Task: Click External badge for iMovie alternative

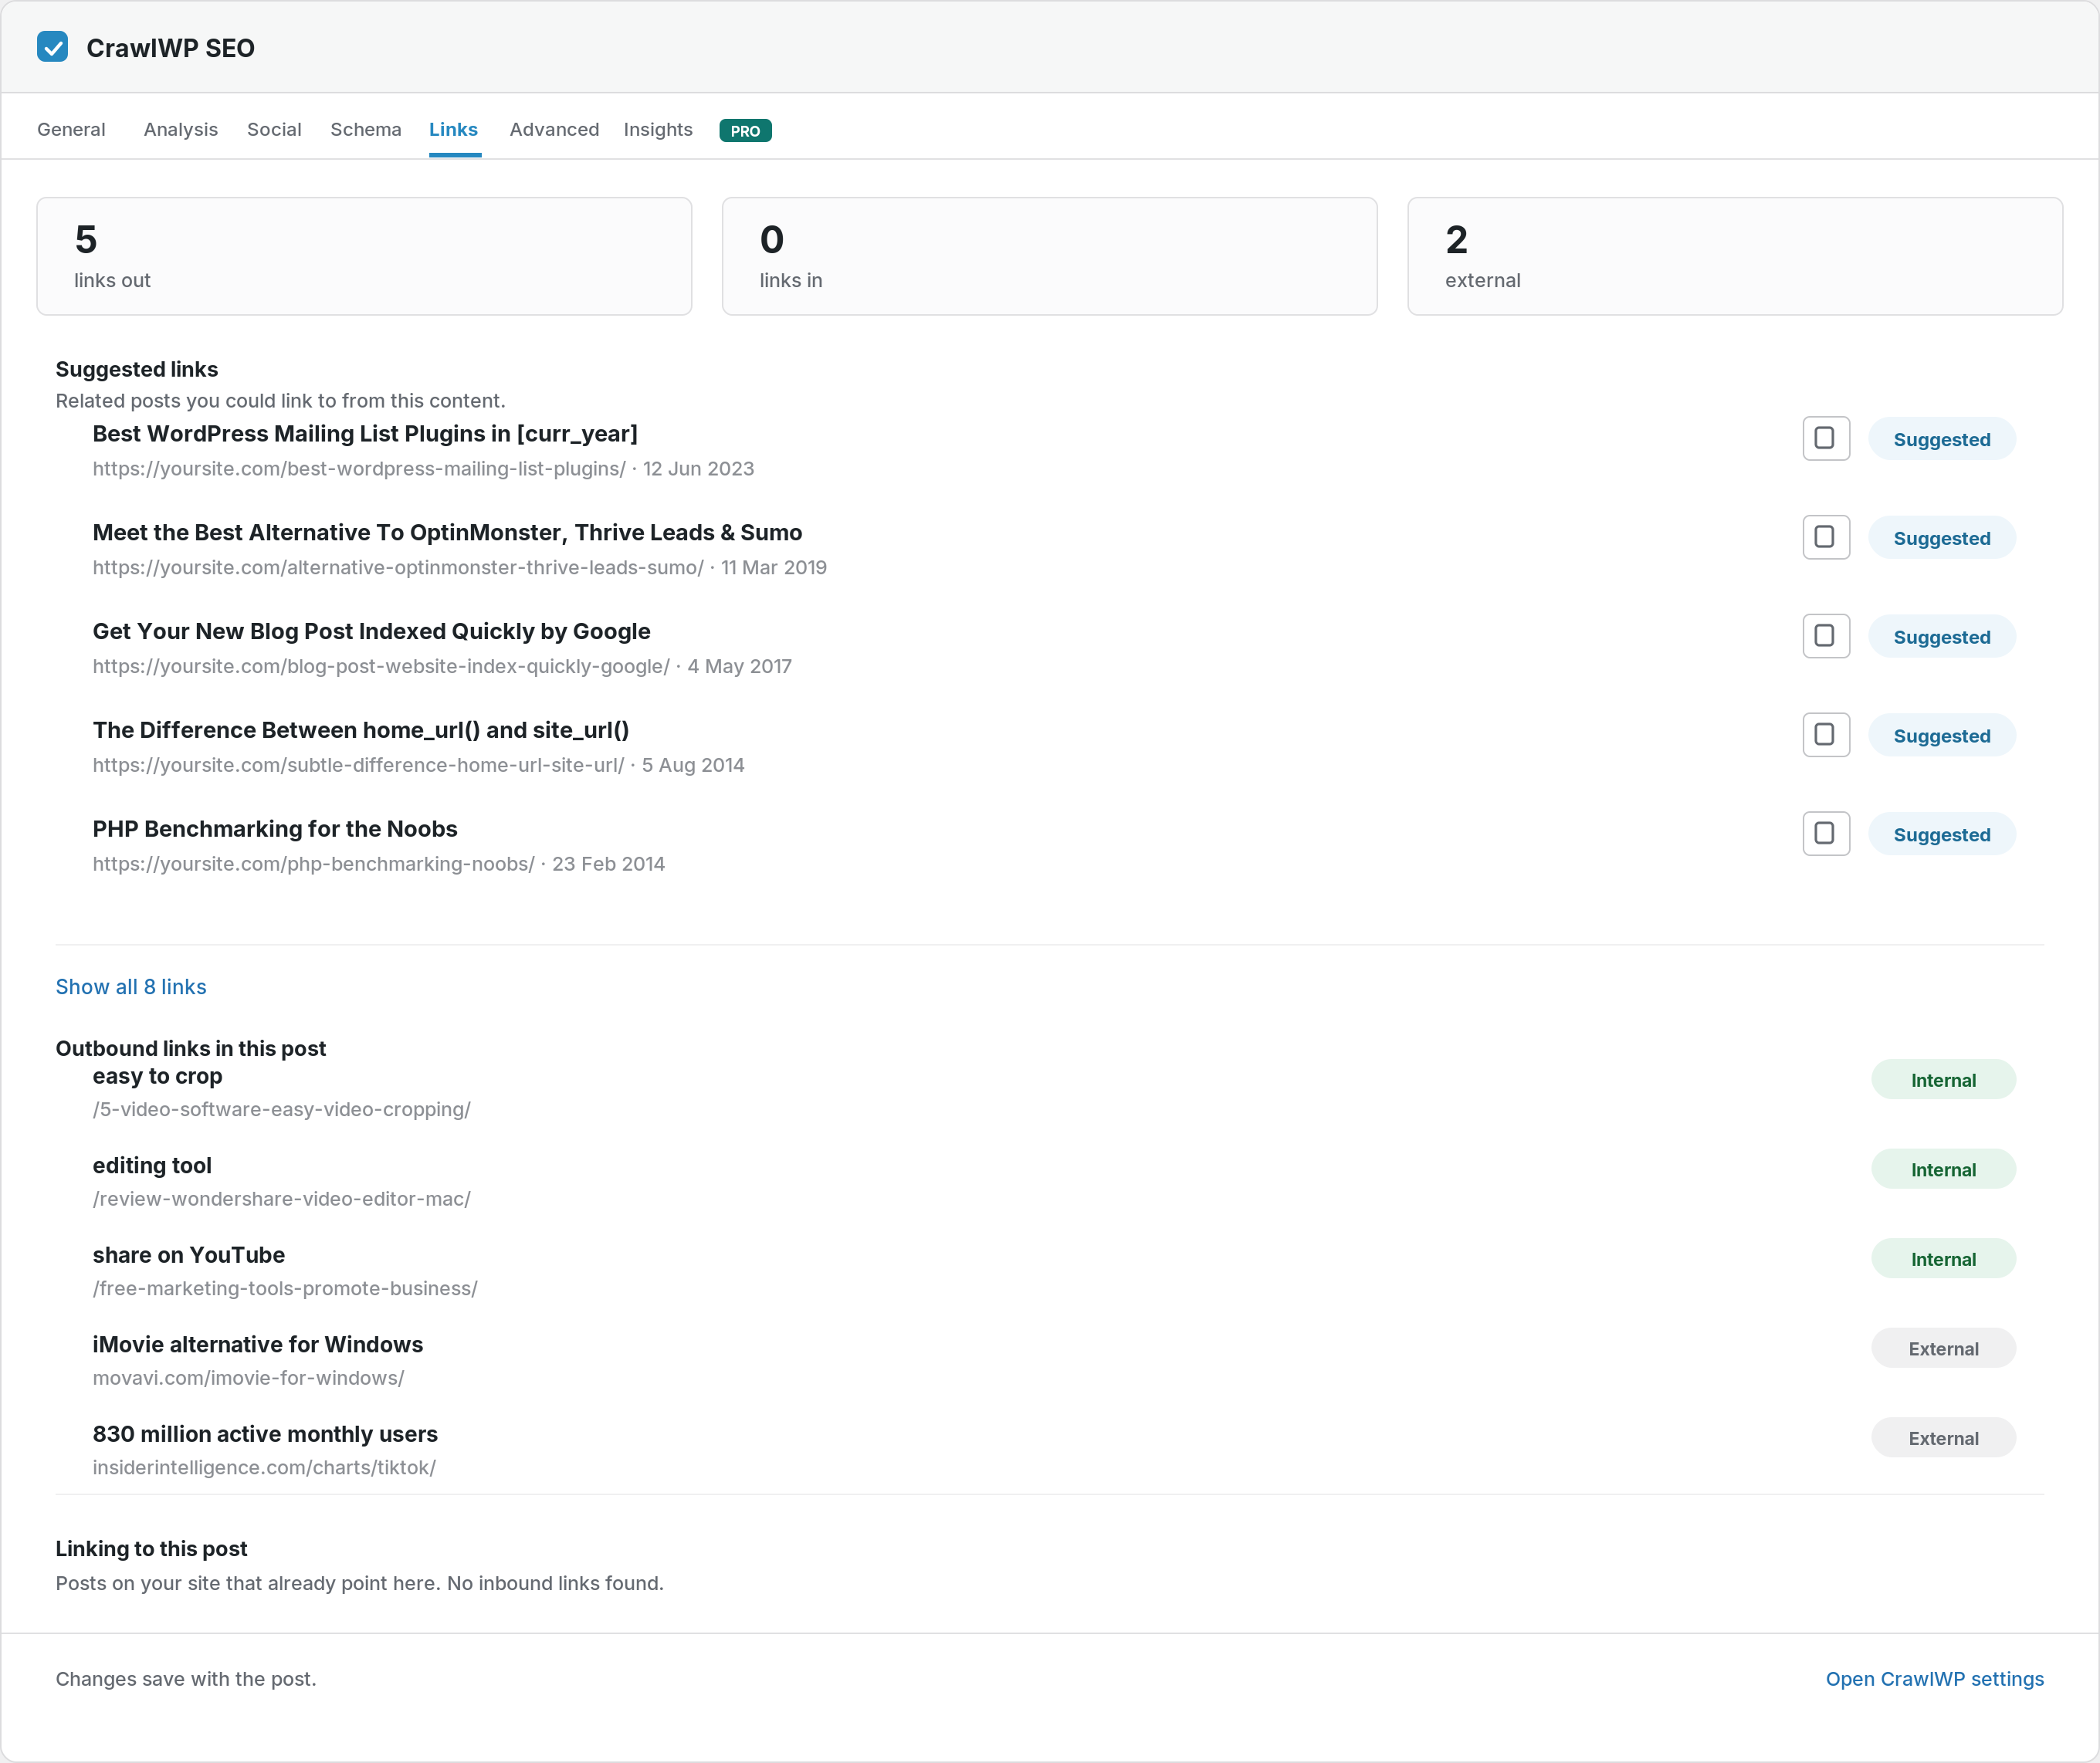Action: click(1943, 1349)
